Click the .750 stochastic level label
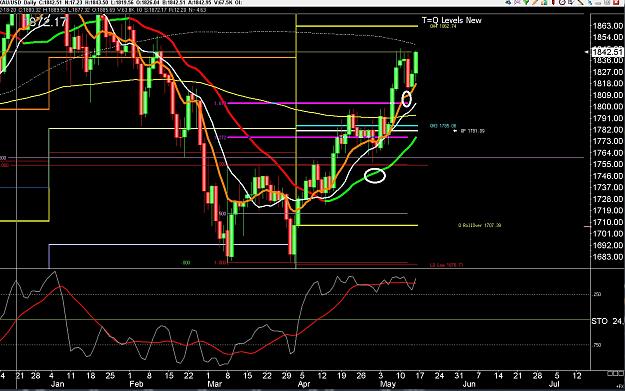The width and height of the screenshot is (625, 391). click(597, 345)
